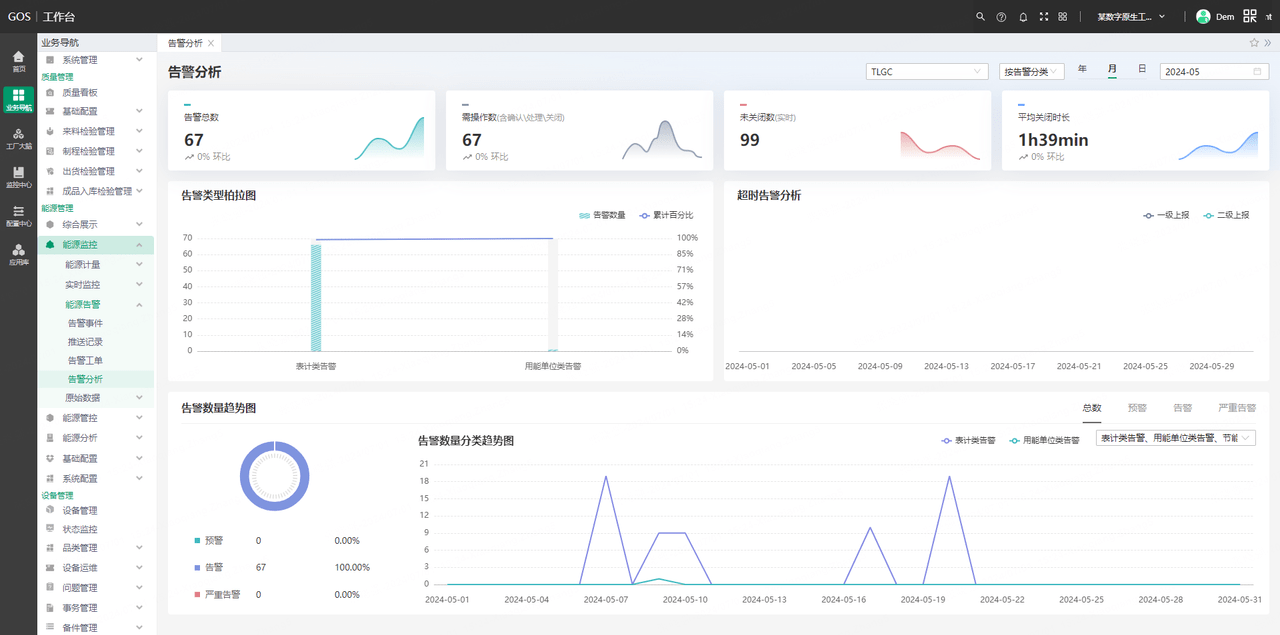
Task: Go to 监控中心 in the left rail
Action: pos(18,177)
